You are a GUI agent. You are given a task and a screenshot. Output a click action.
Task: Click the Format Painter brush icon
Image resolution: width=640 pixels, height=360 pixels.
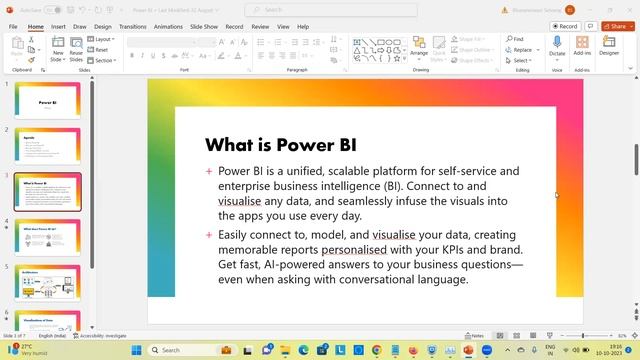pyautogui.click(x=31, y=60)
